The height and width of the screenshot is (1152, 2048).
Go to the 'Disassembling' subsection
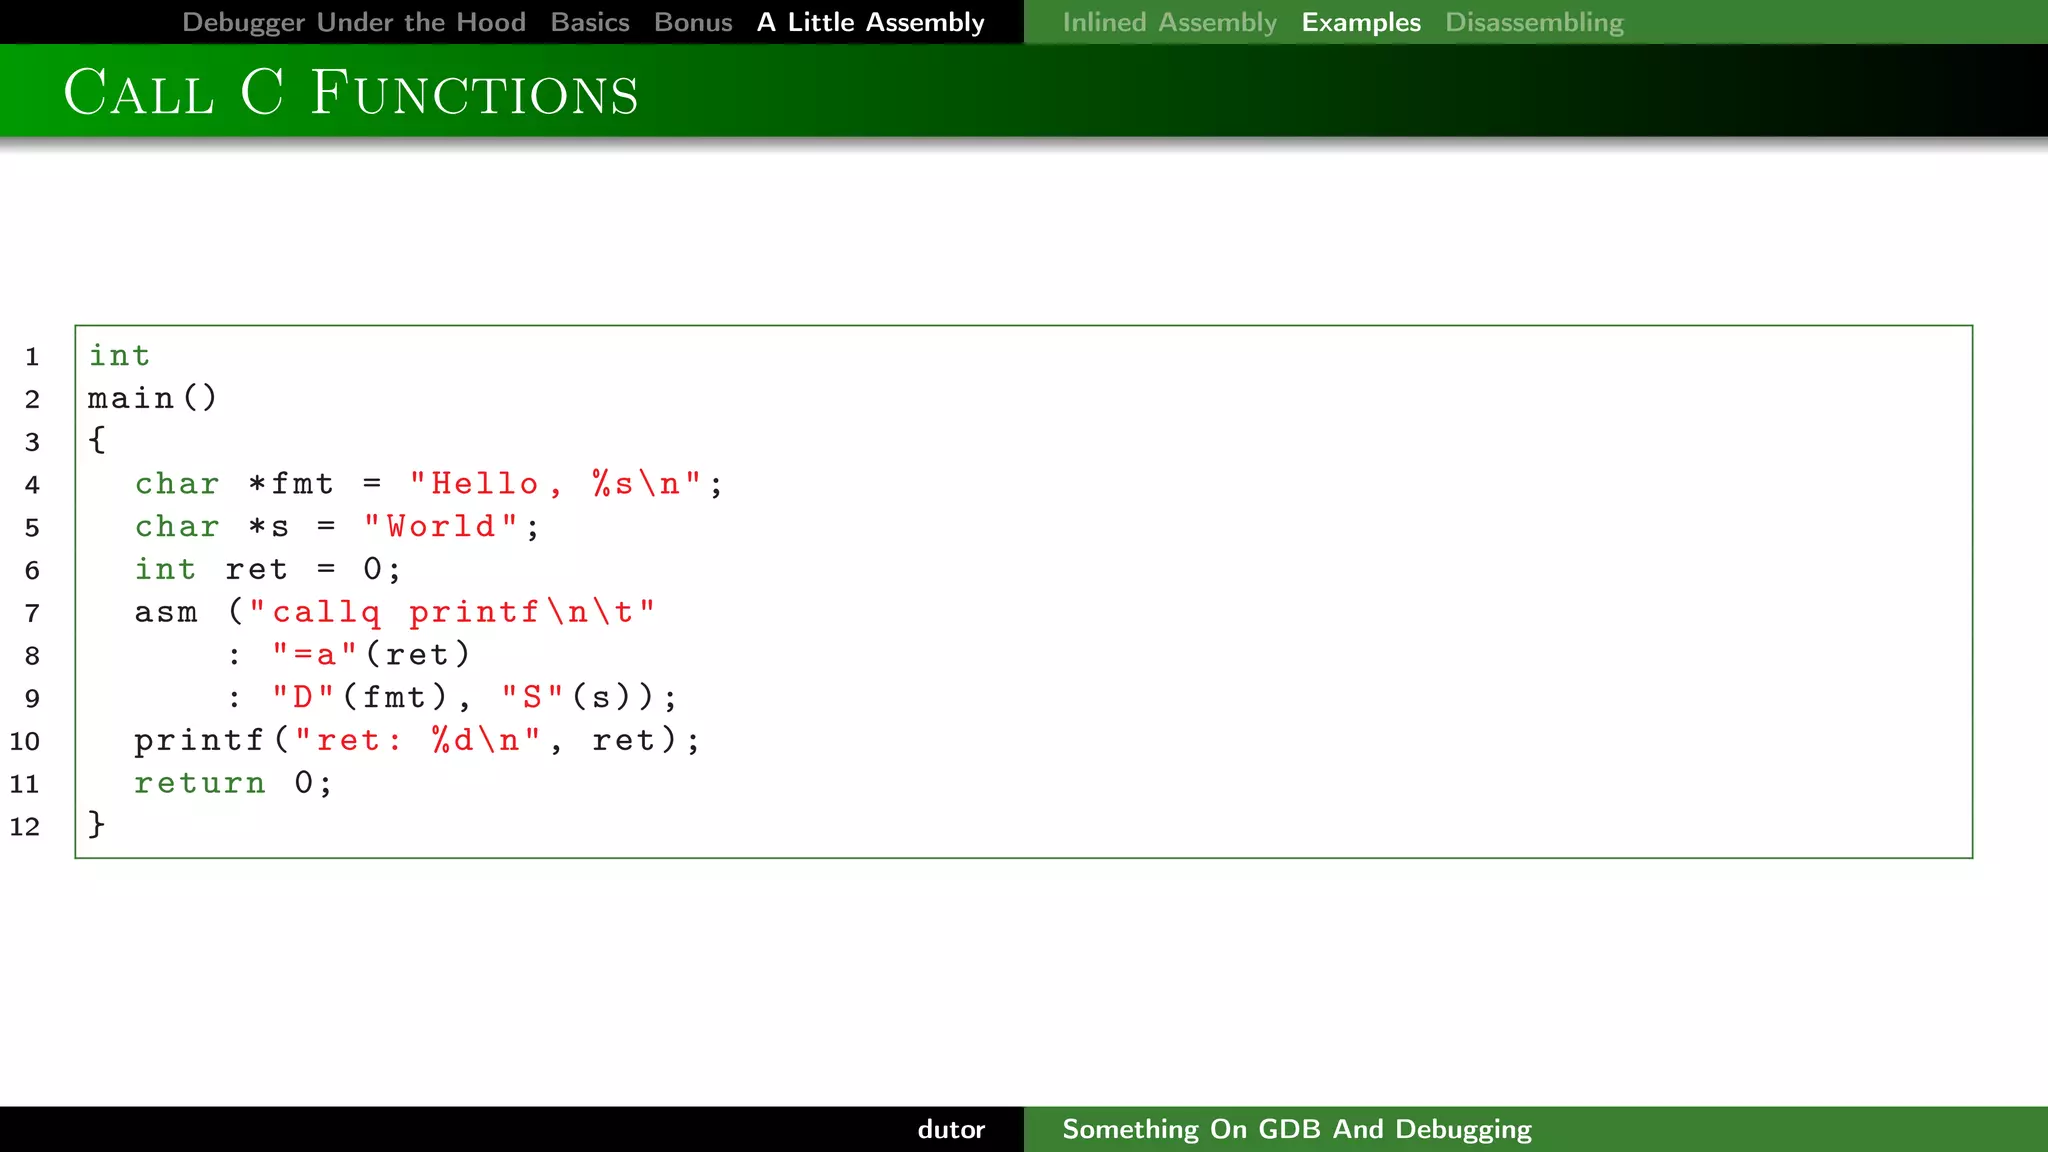(1534, 22)
